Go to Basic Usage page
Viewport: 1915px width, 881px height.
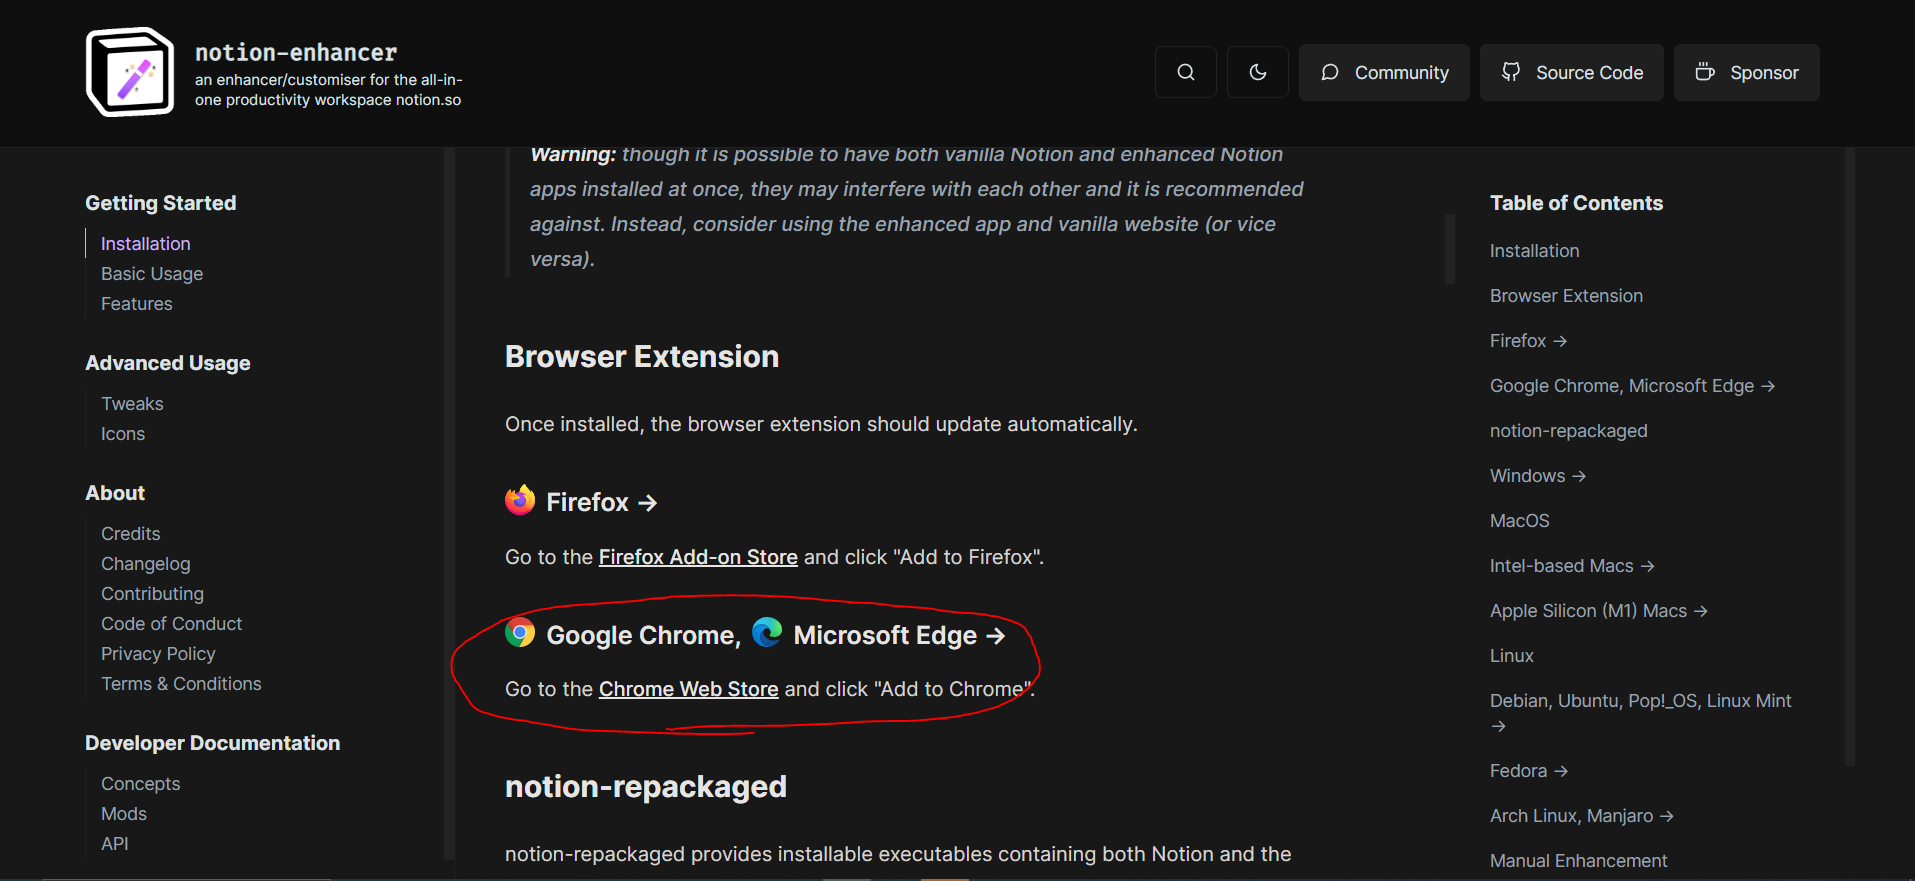(152, 274)
